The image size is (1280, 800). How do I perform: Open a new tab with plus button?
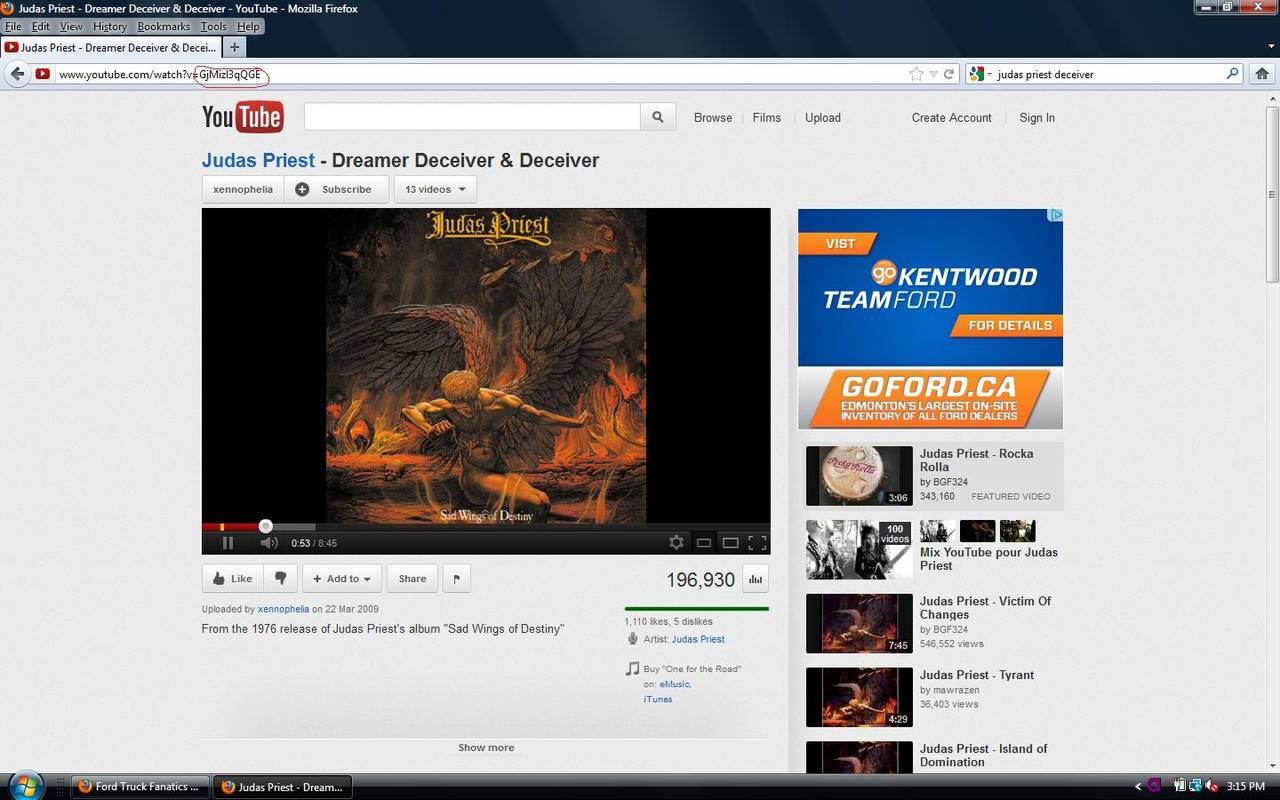pos(234,47)
